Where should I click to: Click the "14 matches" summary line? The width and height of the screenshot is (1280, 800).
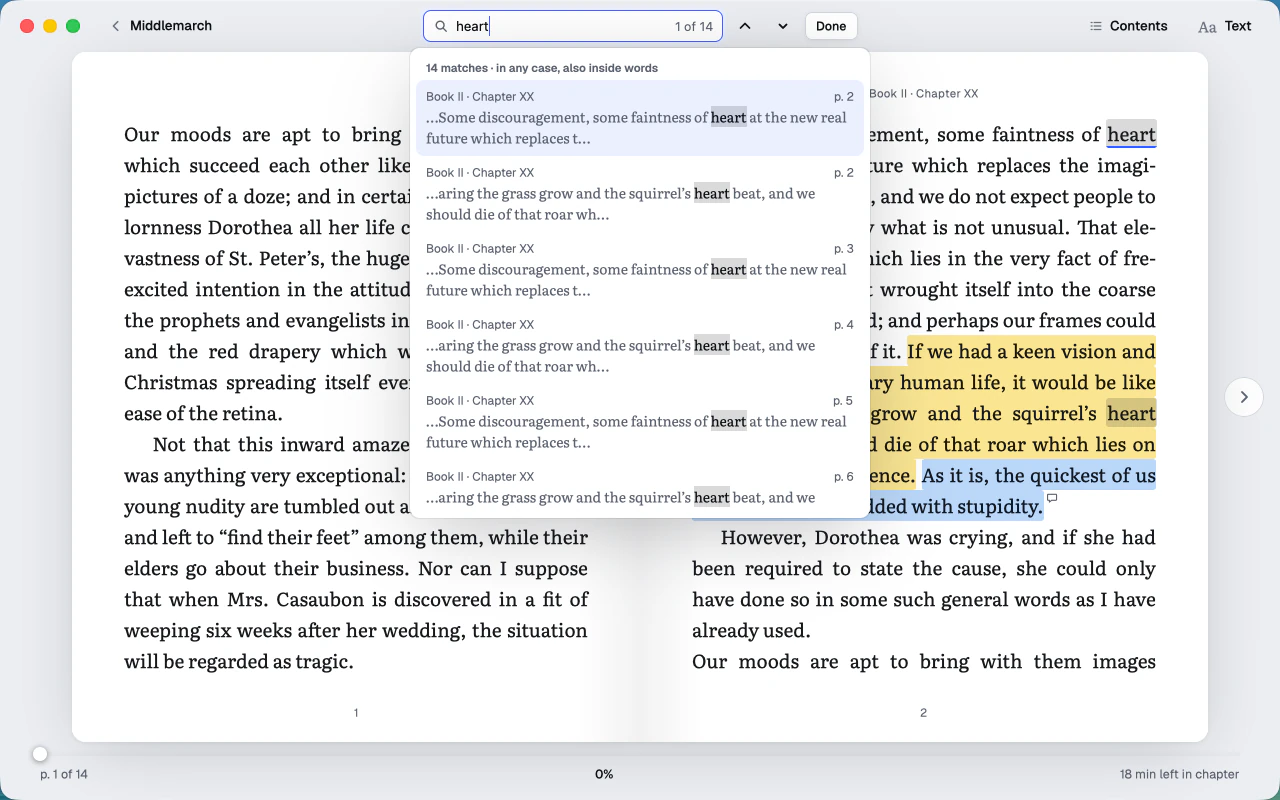click(542, 68)
